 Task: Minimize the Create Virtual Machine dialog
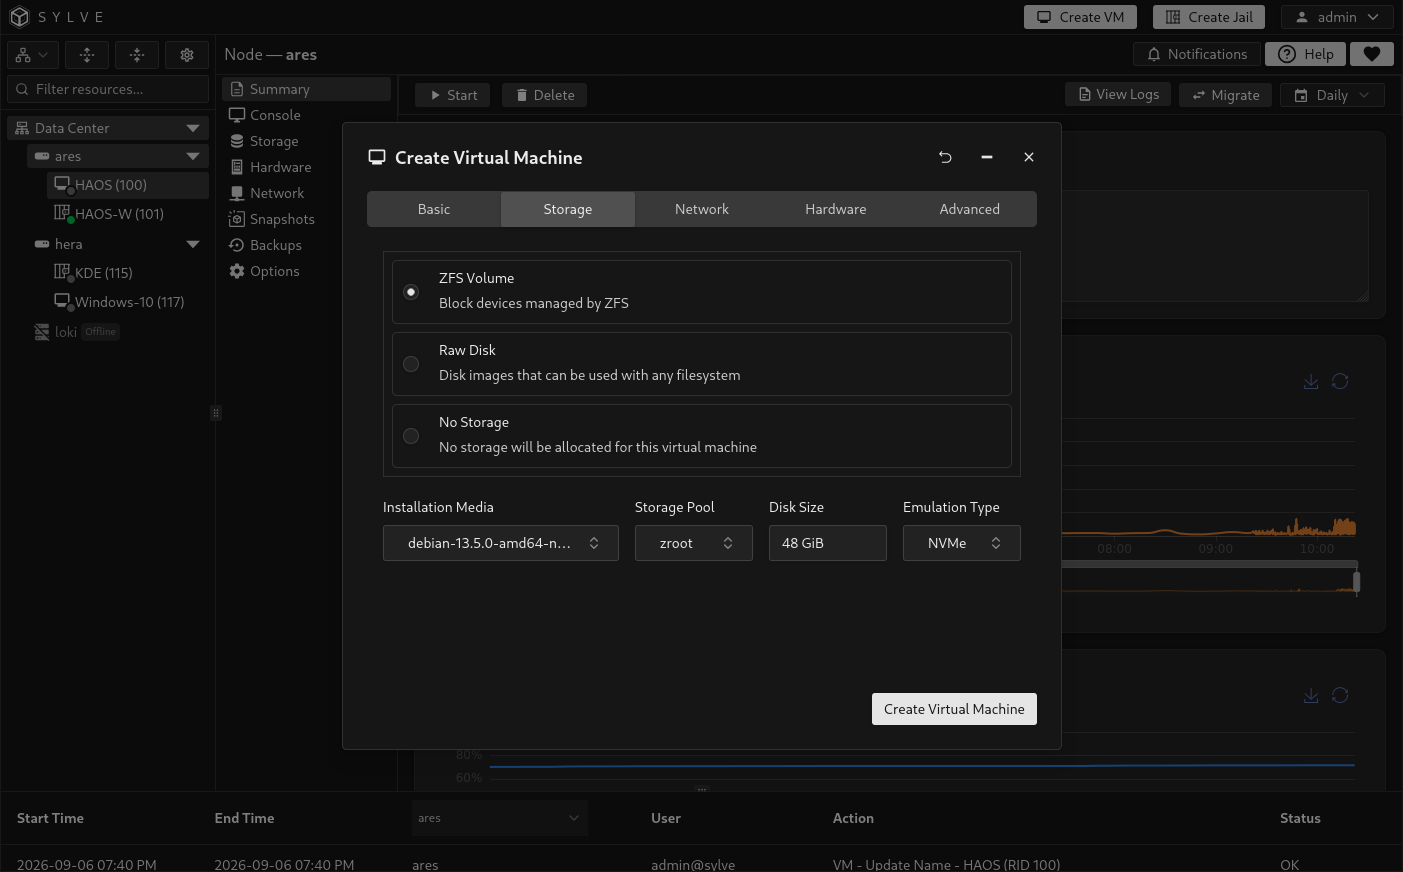(987, 157)
